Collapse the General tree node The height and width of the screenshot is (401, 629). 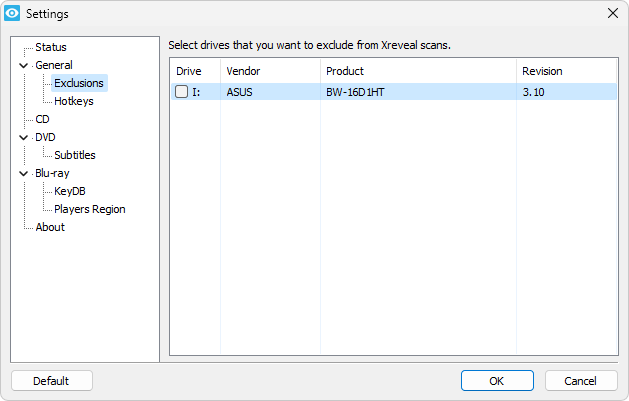click(24, 65)
